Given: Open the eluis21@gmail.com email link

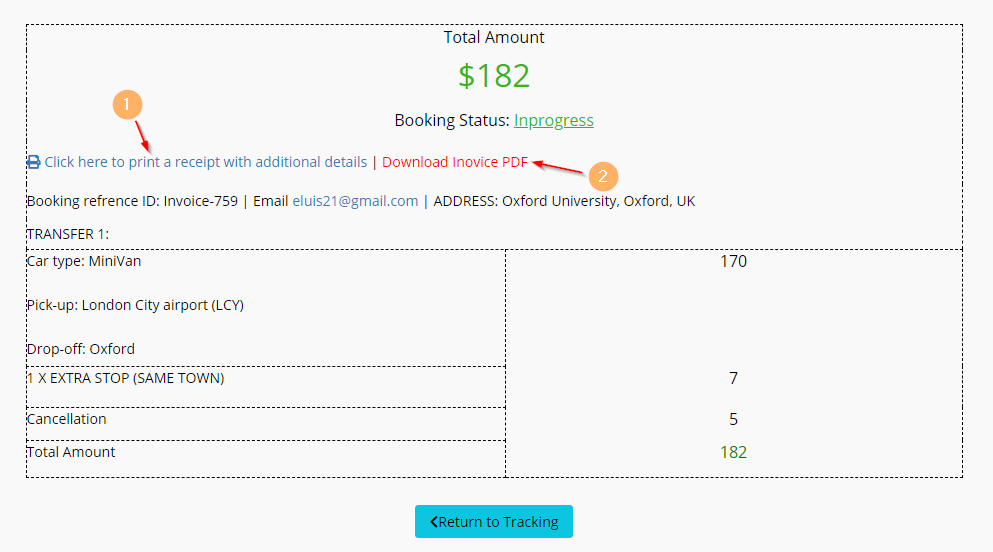Looking at the screenshot, I should [355, 201].
